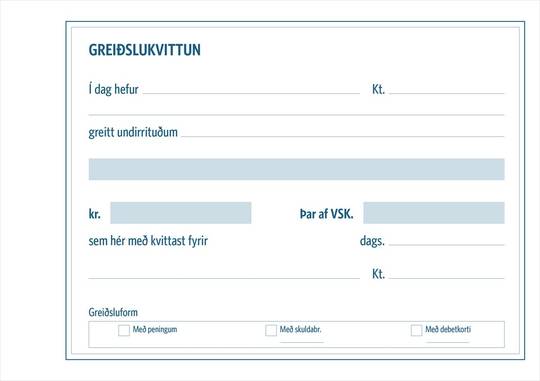Click the signature line left of bottom Kt.
The width and height of the screenshot is (540, 381).
[x=224, y=278]
